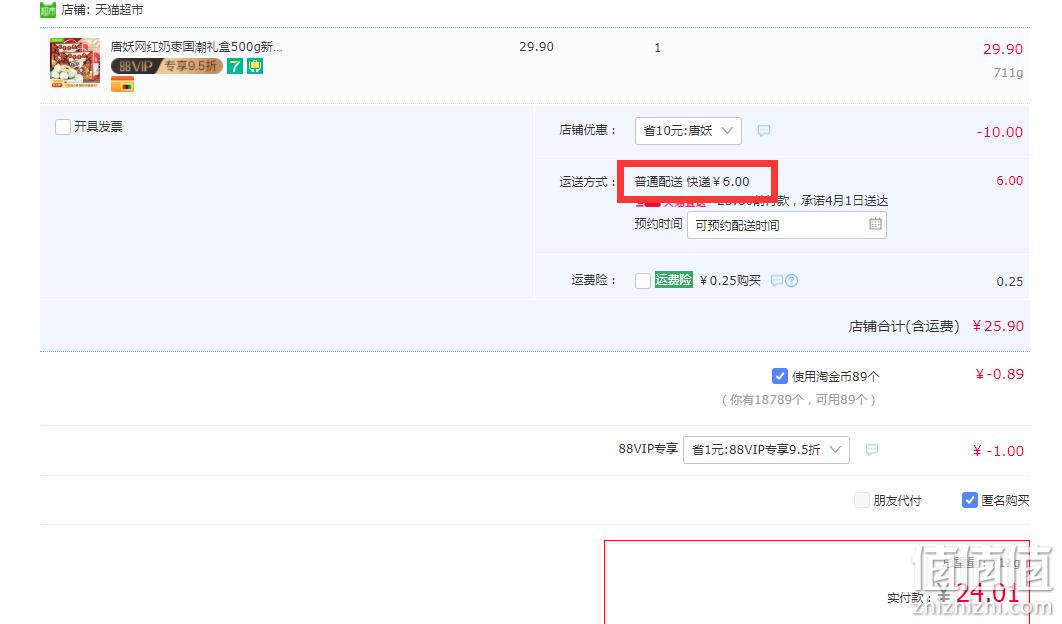Click the green Tmall Supermarket shop icon

48,9
